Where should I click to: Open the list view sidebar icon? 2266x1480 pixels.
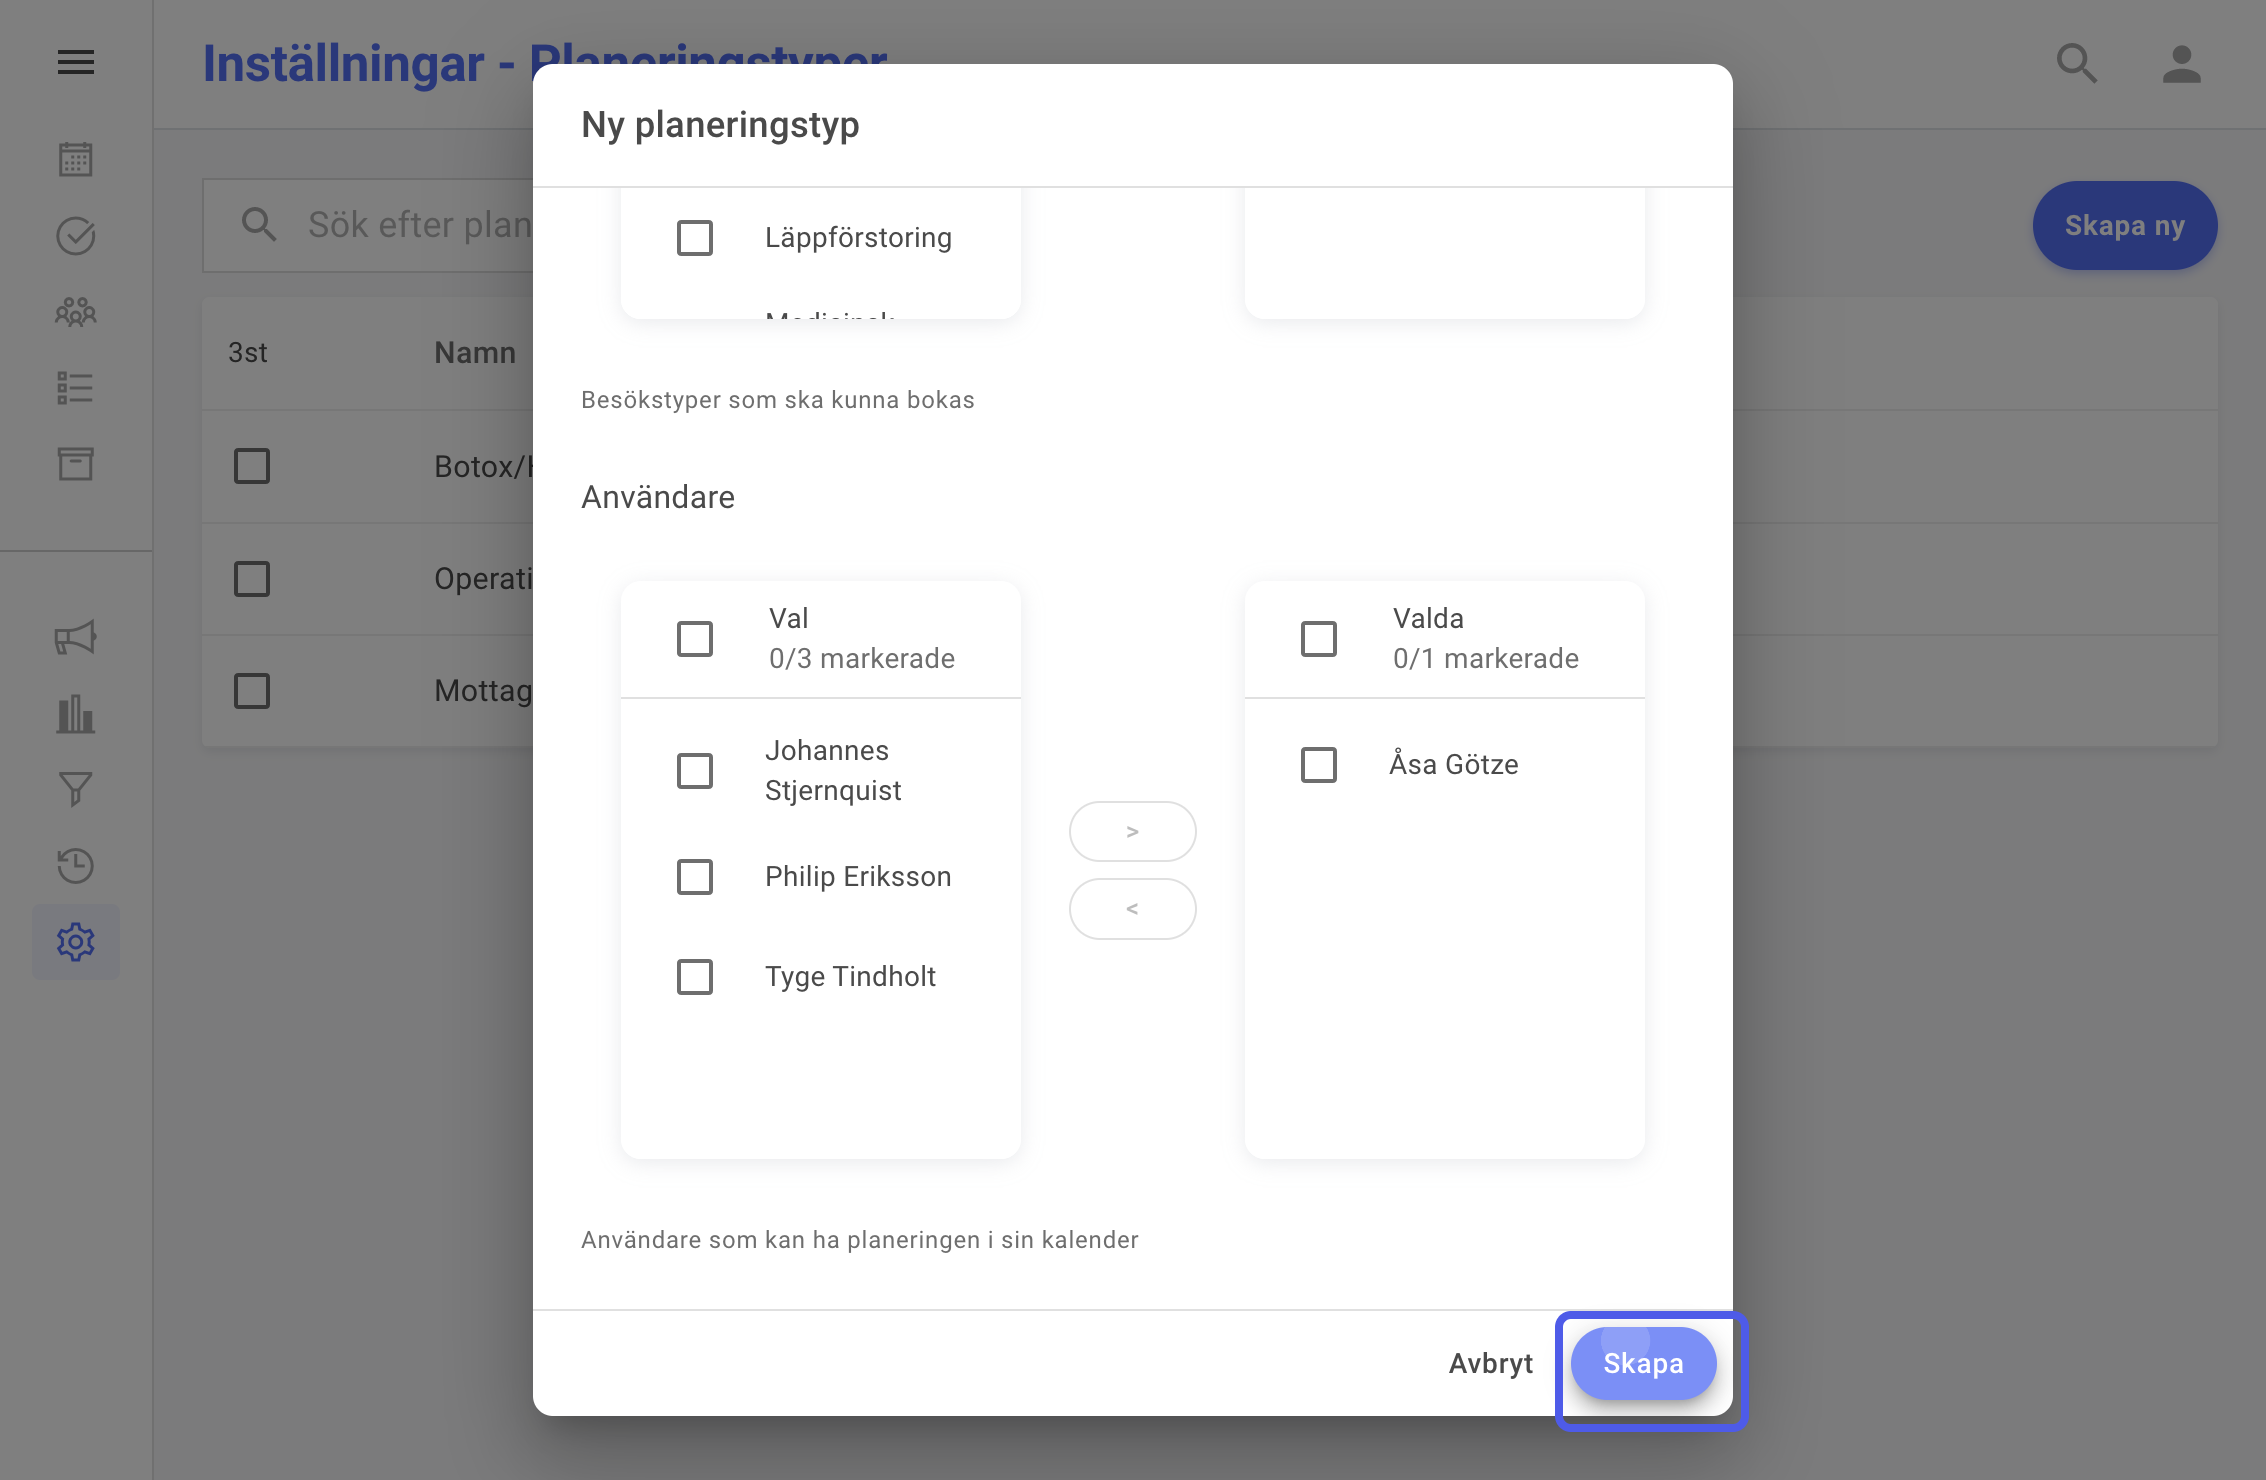(76, 388)
